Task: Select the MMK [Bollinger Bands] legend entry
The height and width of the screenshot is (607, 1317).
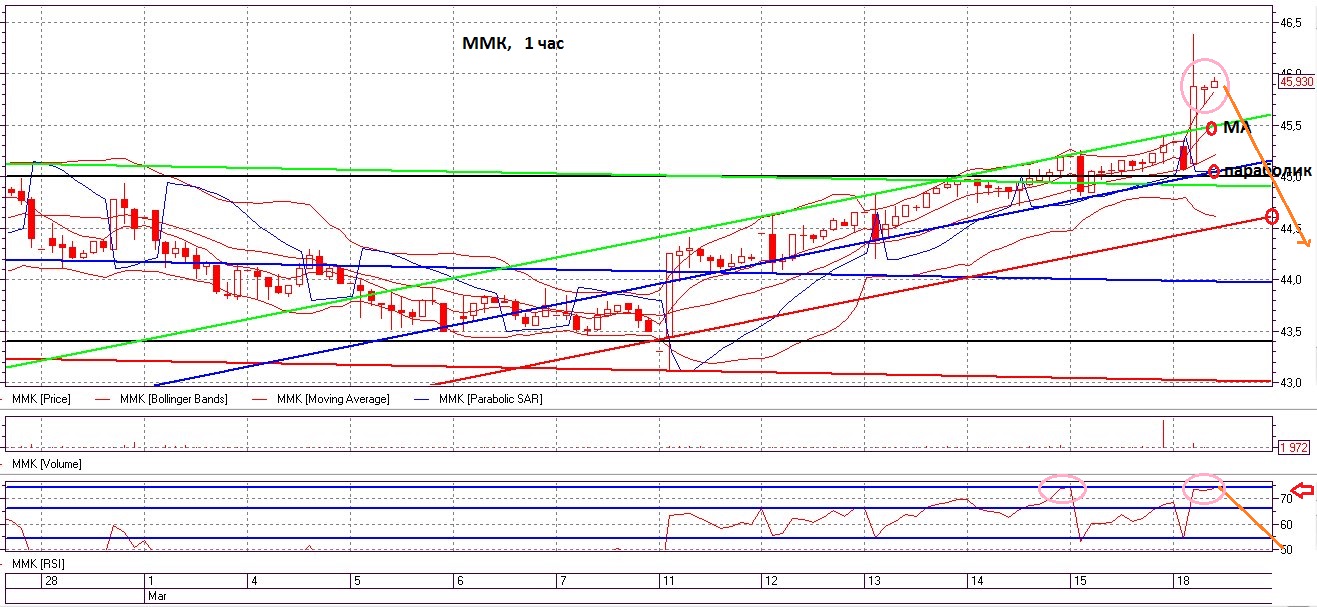Action: pyautogui.click(x=173, y=399)
